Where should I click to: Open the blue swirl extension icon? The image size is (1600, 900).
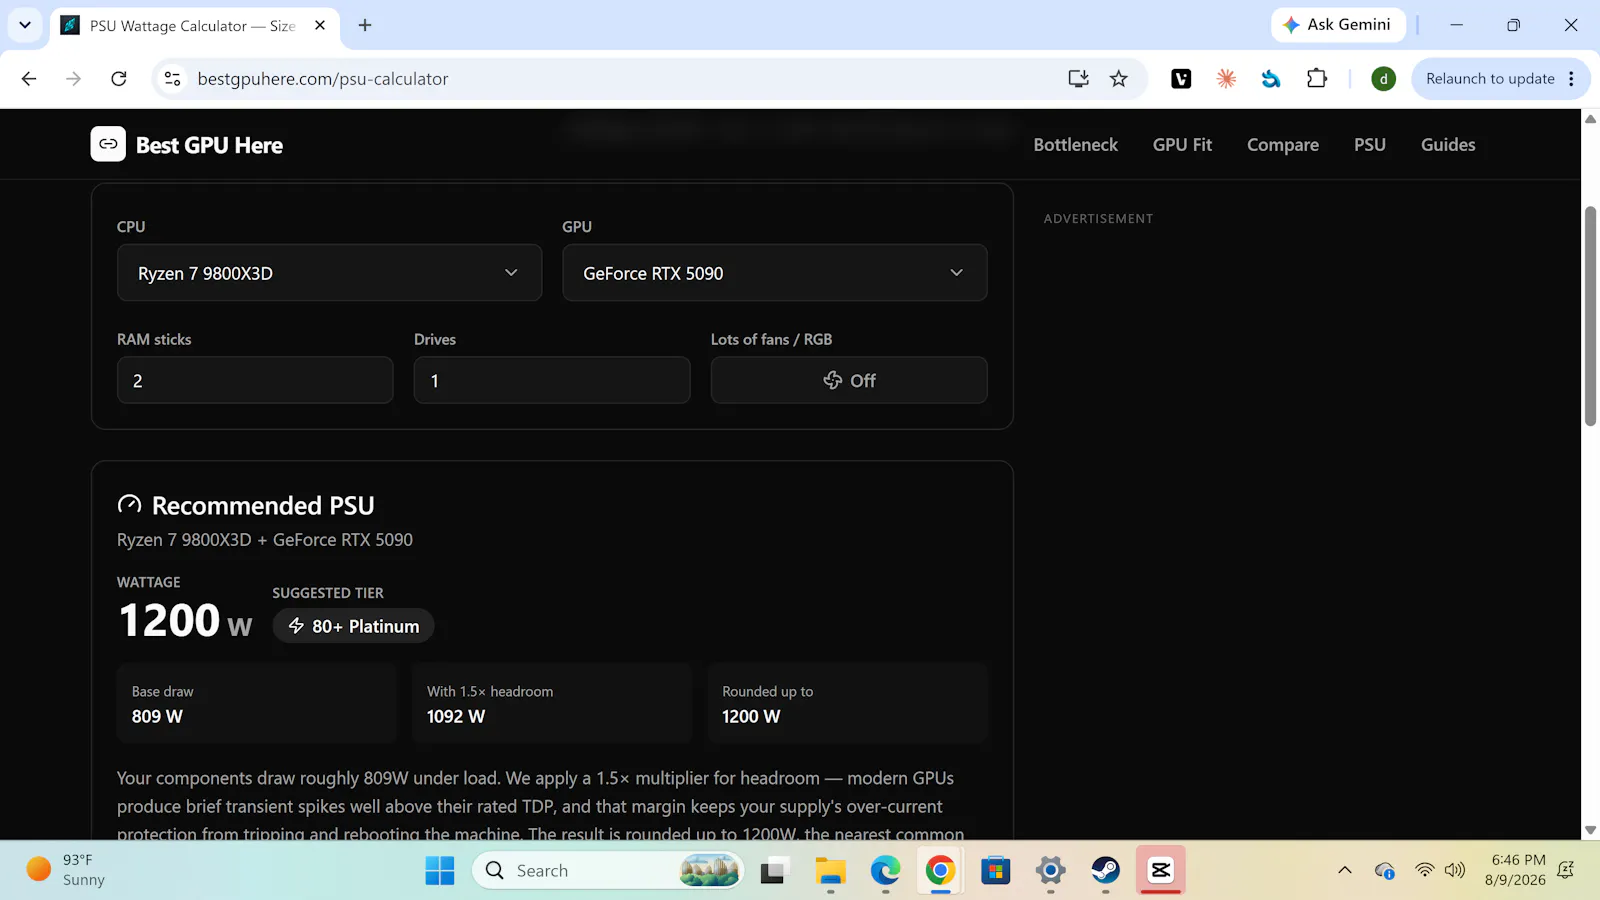tap(1271, 79)
